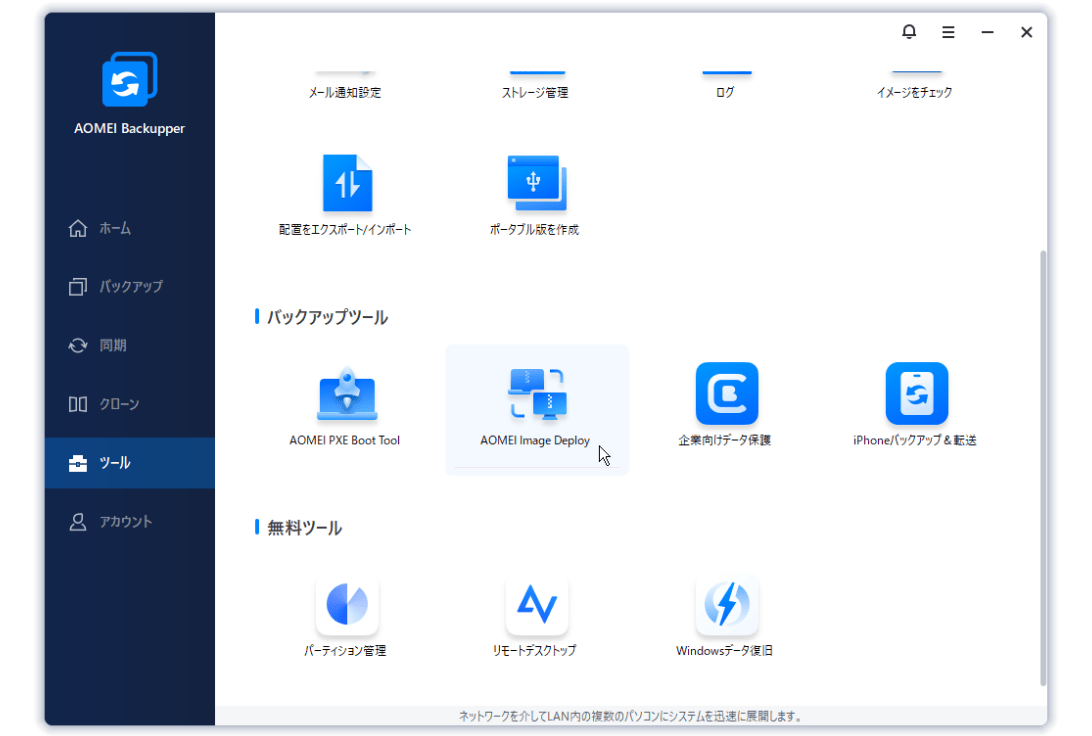Viewport: 1092px width, 736px height.
Task: Launch AOMEI PXE Boot Tool icon
Action: (347, 394)
